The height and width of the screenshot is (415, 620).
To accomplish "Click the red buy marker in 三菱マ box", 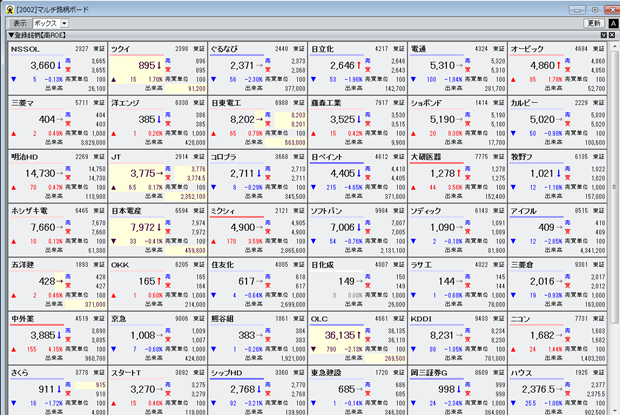I will (68, 124).
